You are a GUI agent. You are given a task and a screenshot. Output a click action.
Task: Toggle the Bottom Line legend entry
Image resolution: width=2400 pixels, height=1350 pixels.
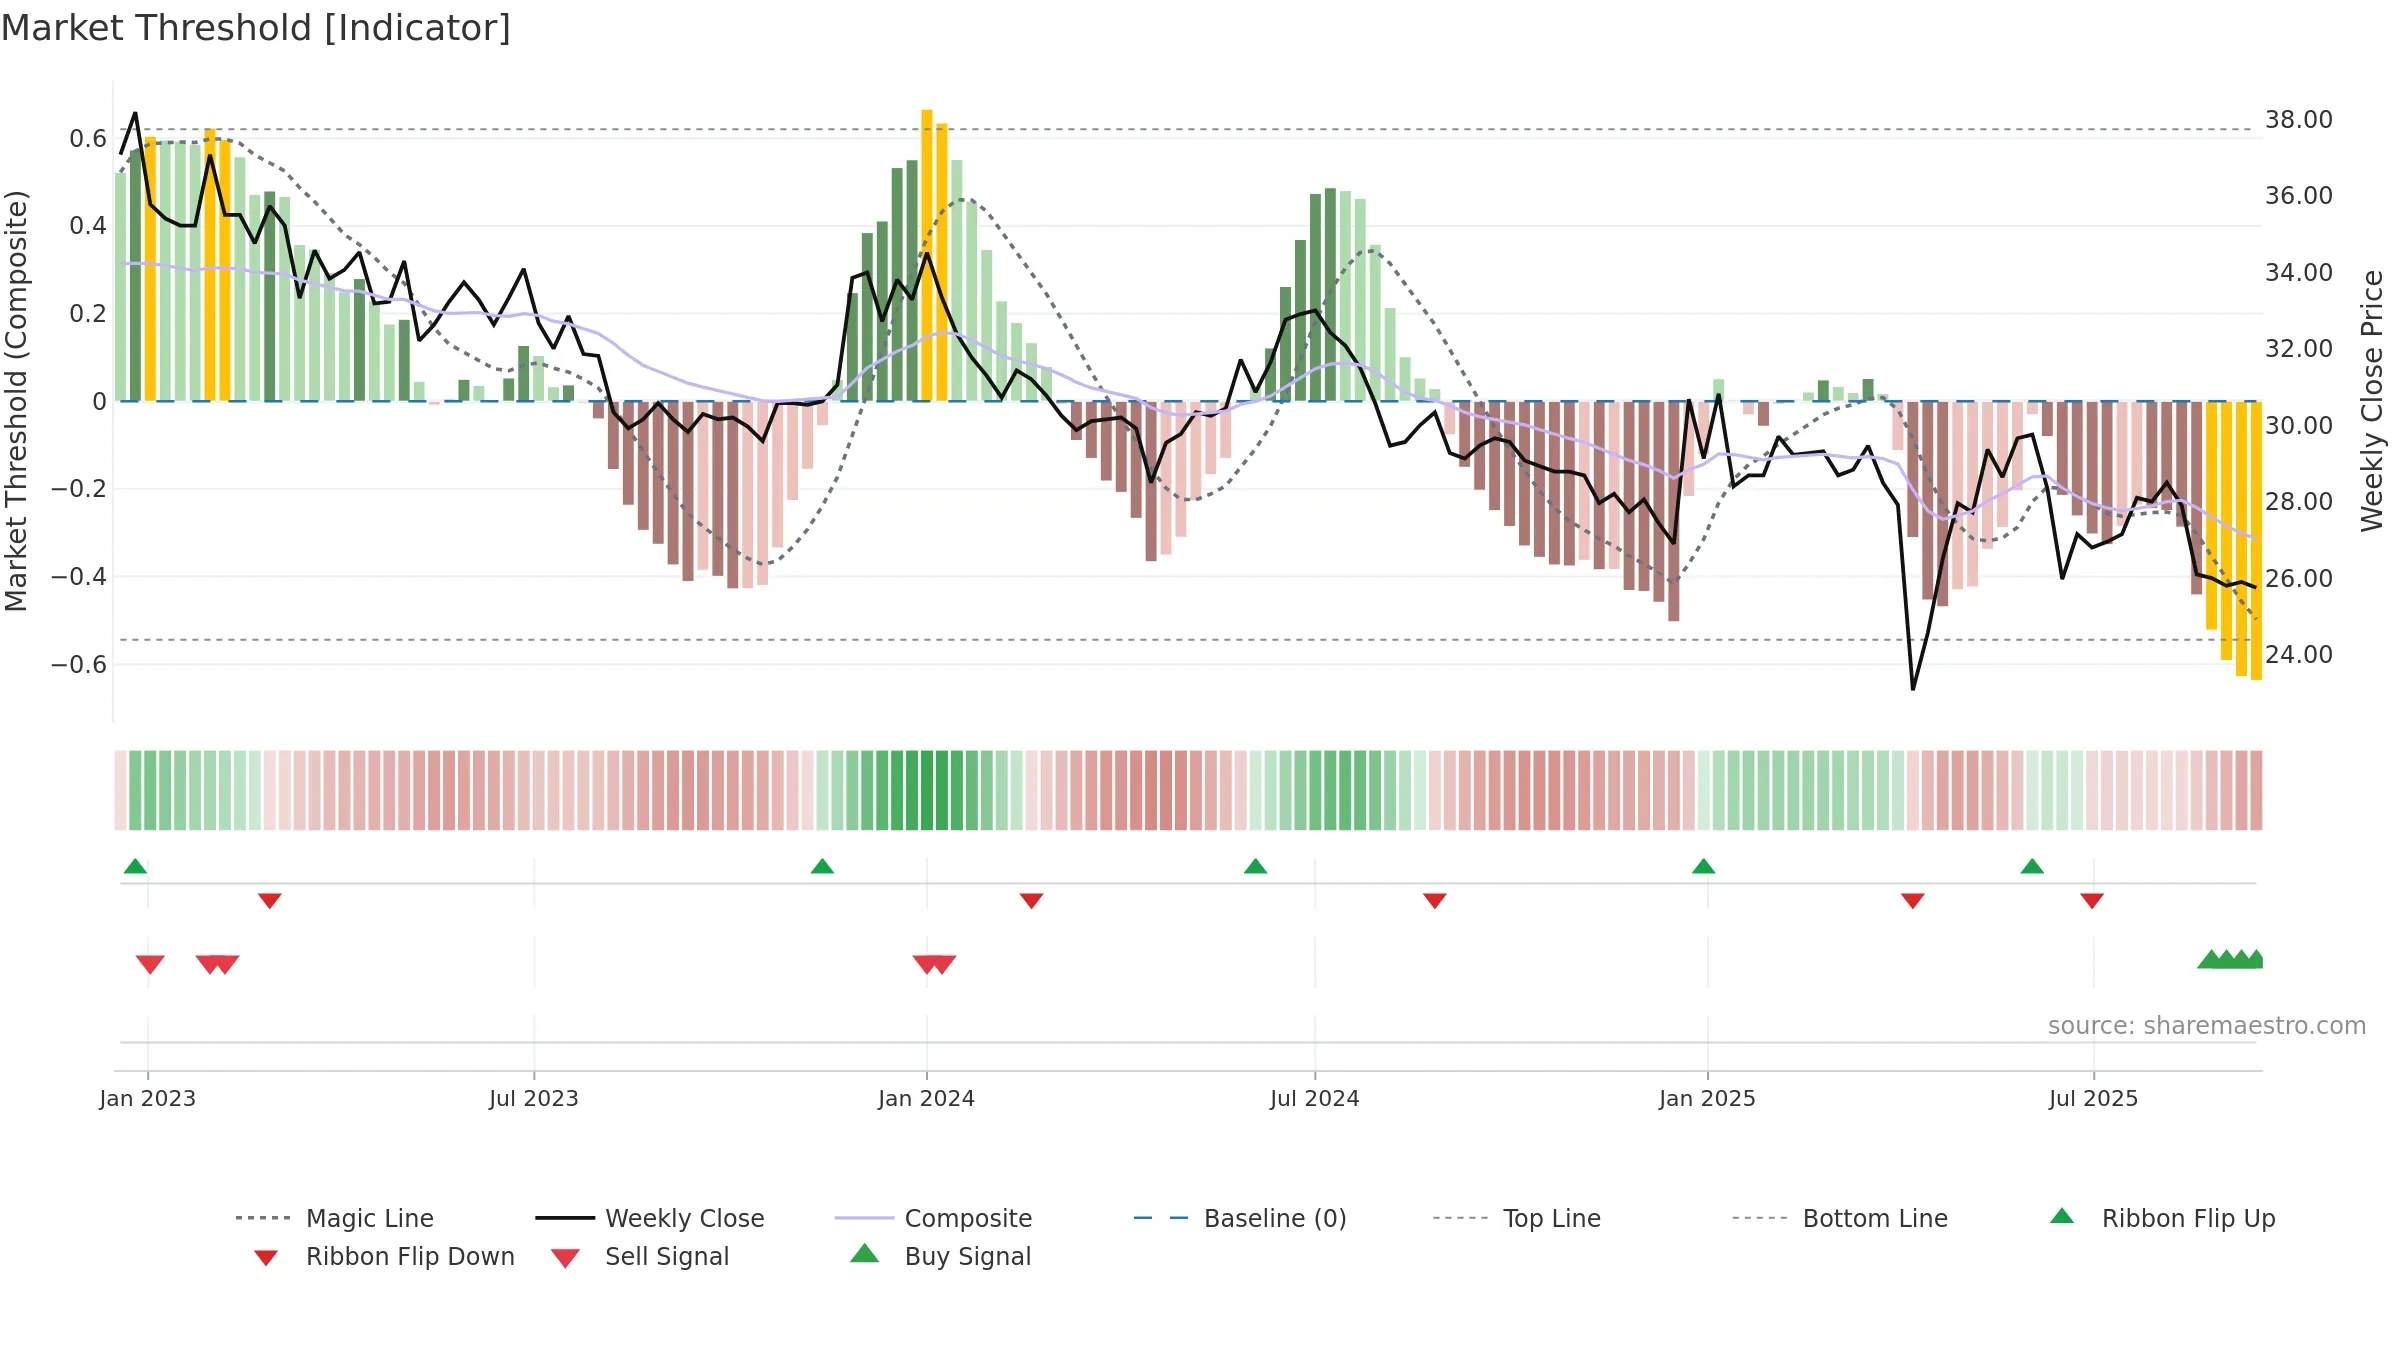pyautogui.click(x=1840, y=1218)
